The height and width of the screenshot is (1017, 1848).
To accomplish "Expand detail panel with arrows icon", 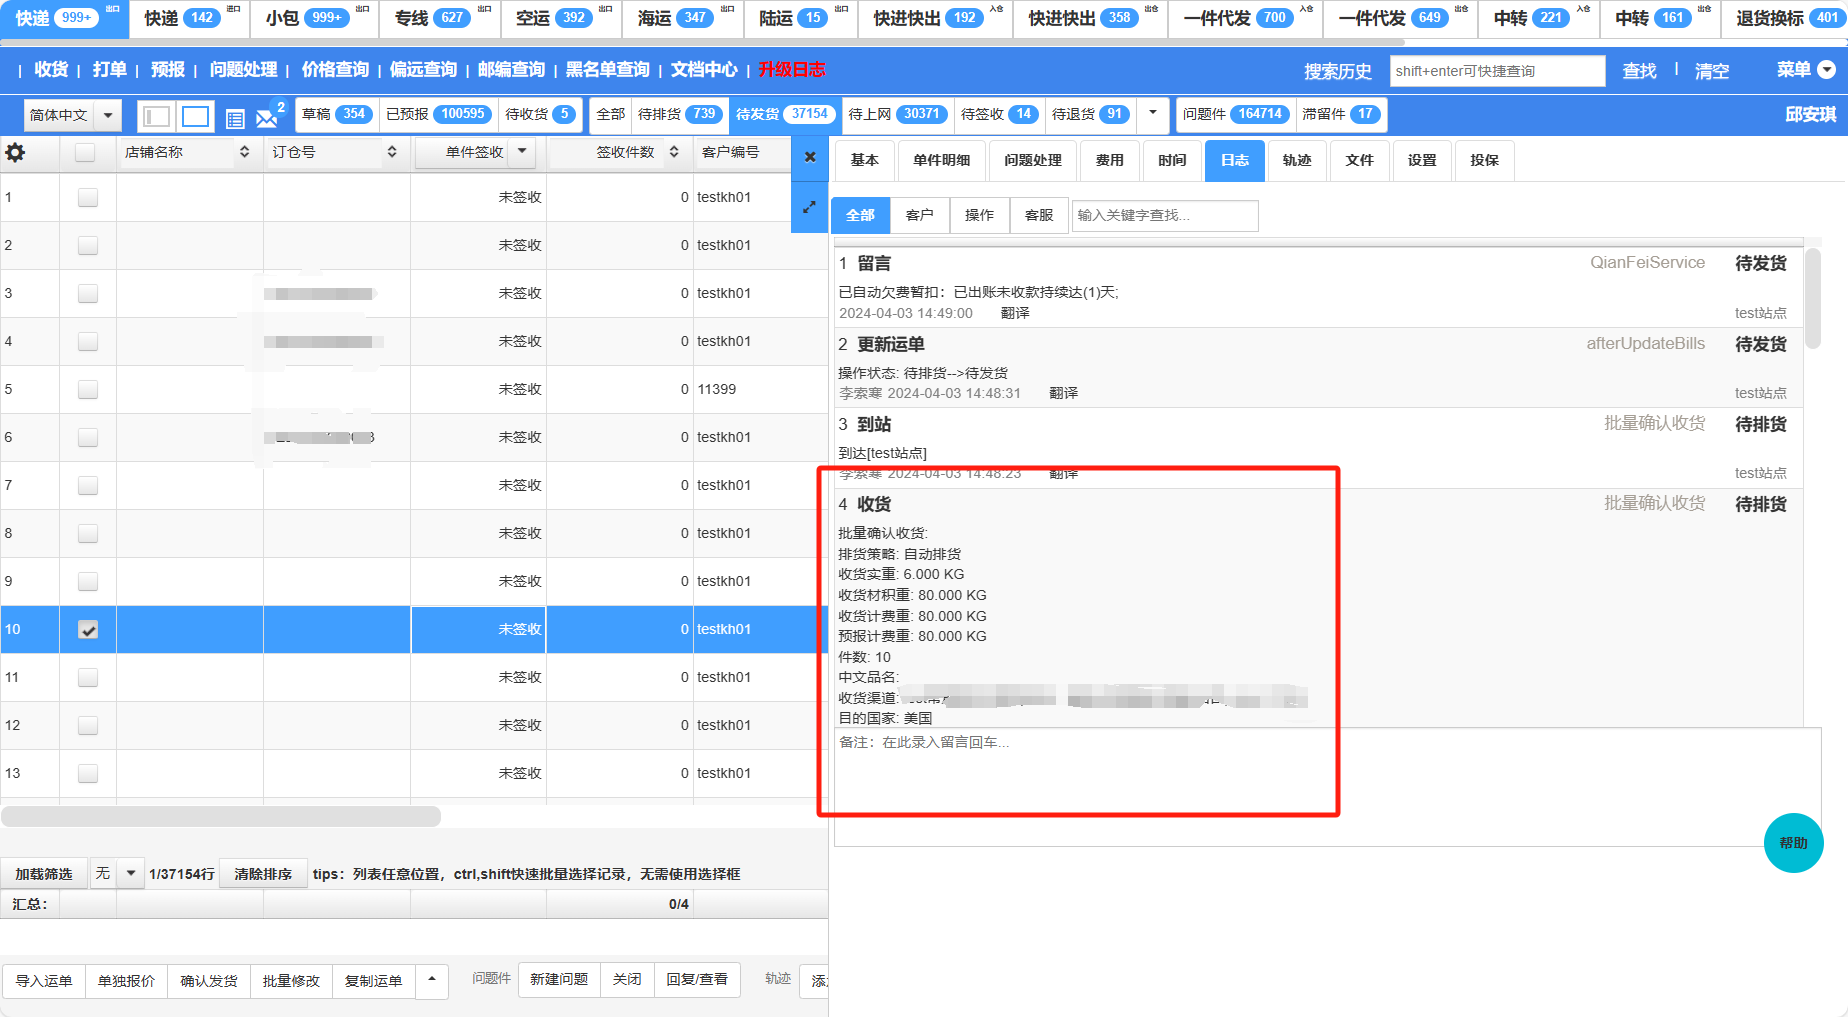I will coord(810,207).
